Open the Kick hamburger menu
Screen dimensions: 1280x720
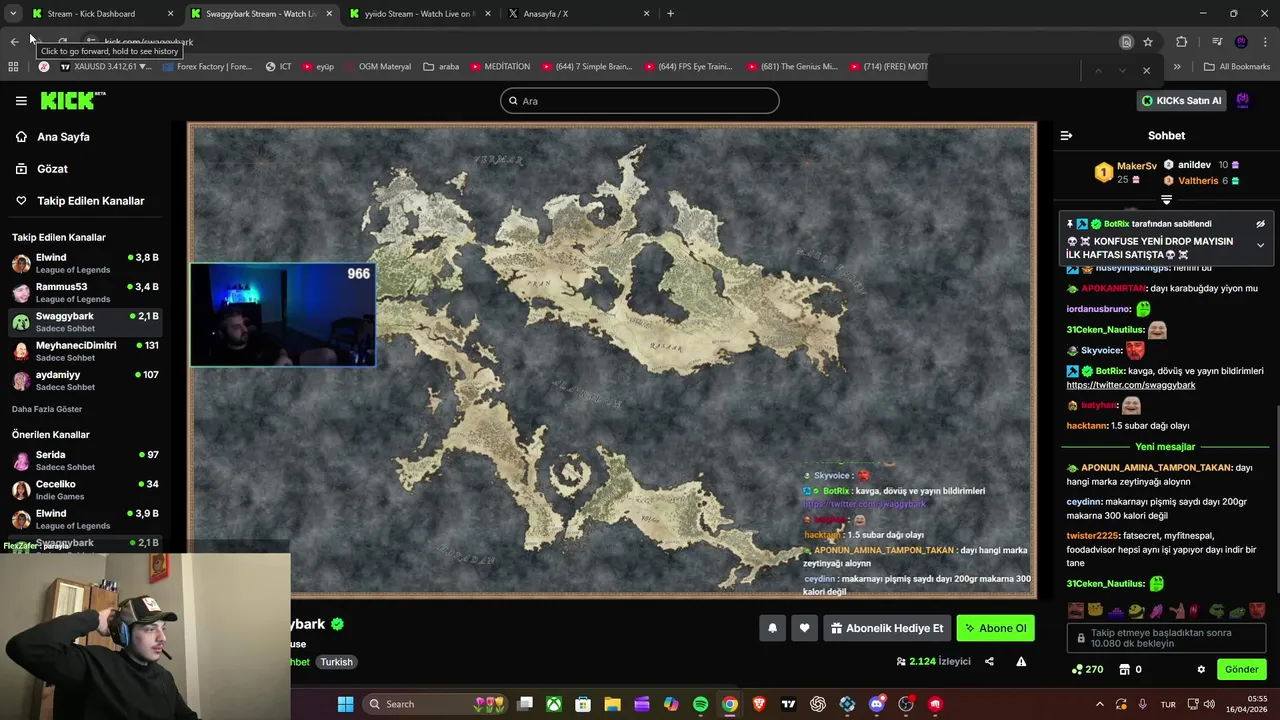click(21, 101)
